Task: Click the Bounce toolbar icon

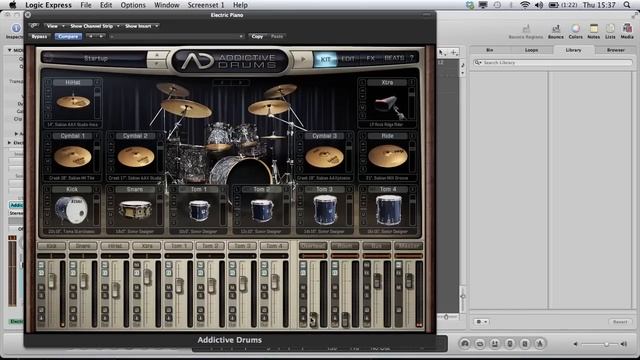Action: click(556, 29)
